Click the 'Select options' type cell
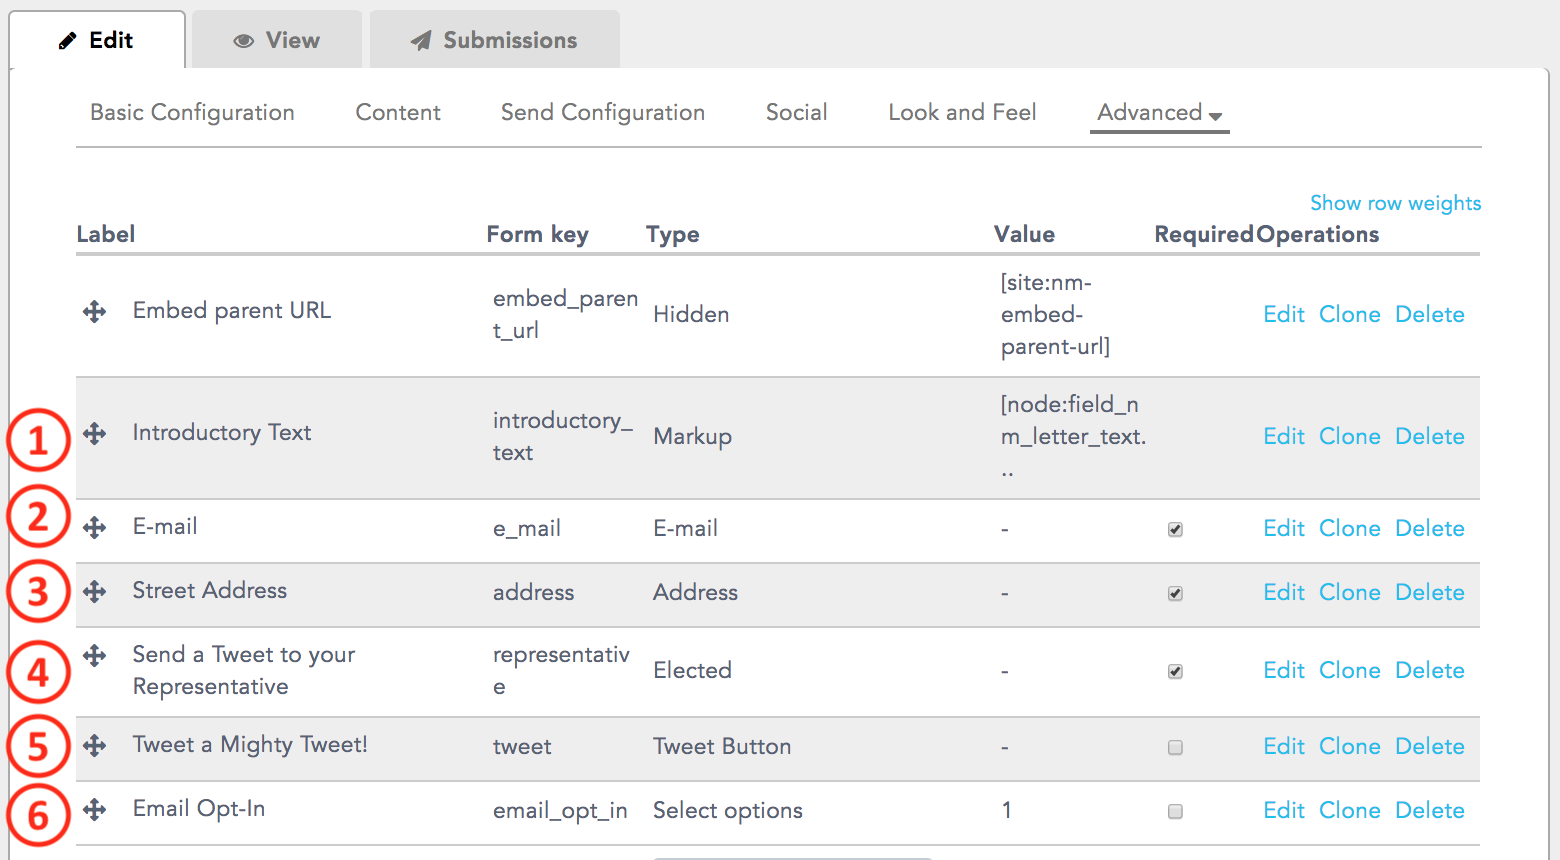1560x860 pixels. [728, 811]
